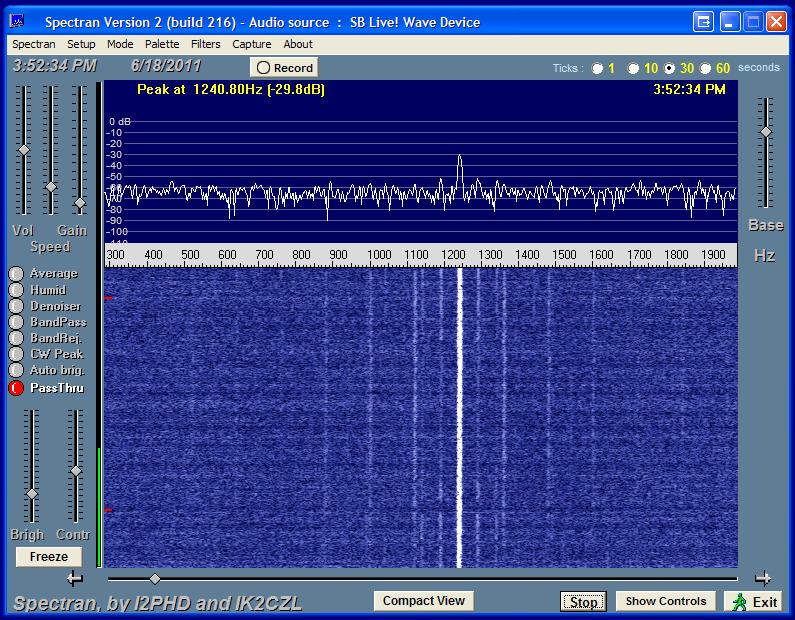Click the right arrow icon below the waterfall
This screenshot has height=620, width=795.
point(763,578)
